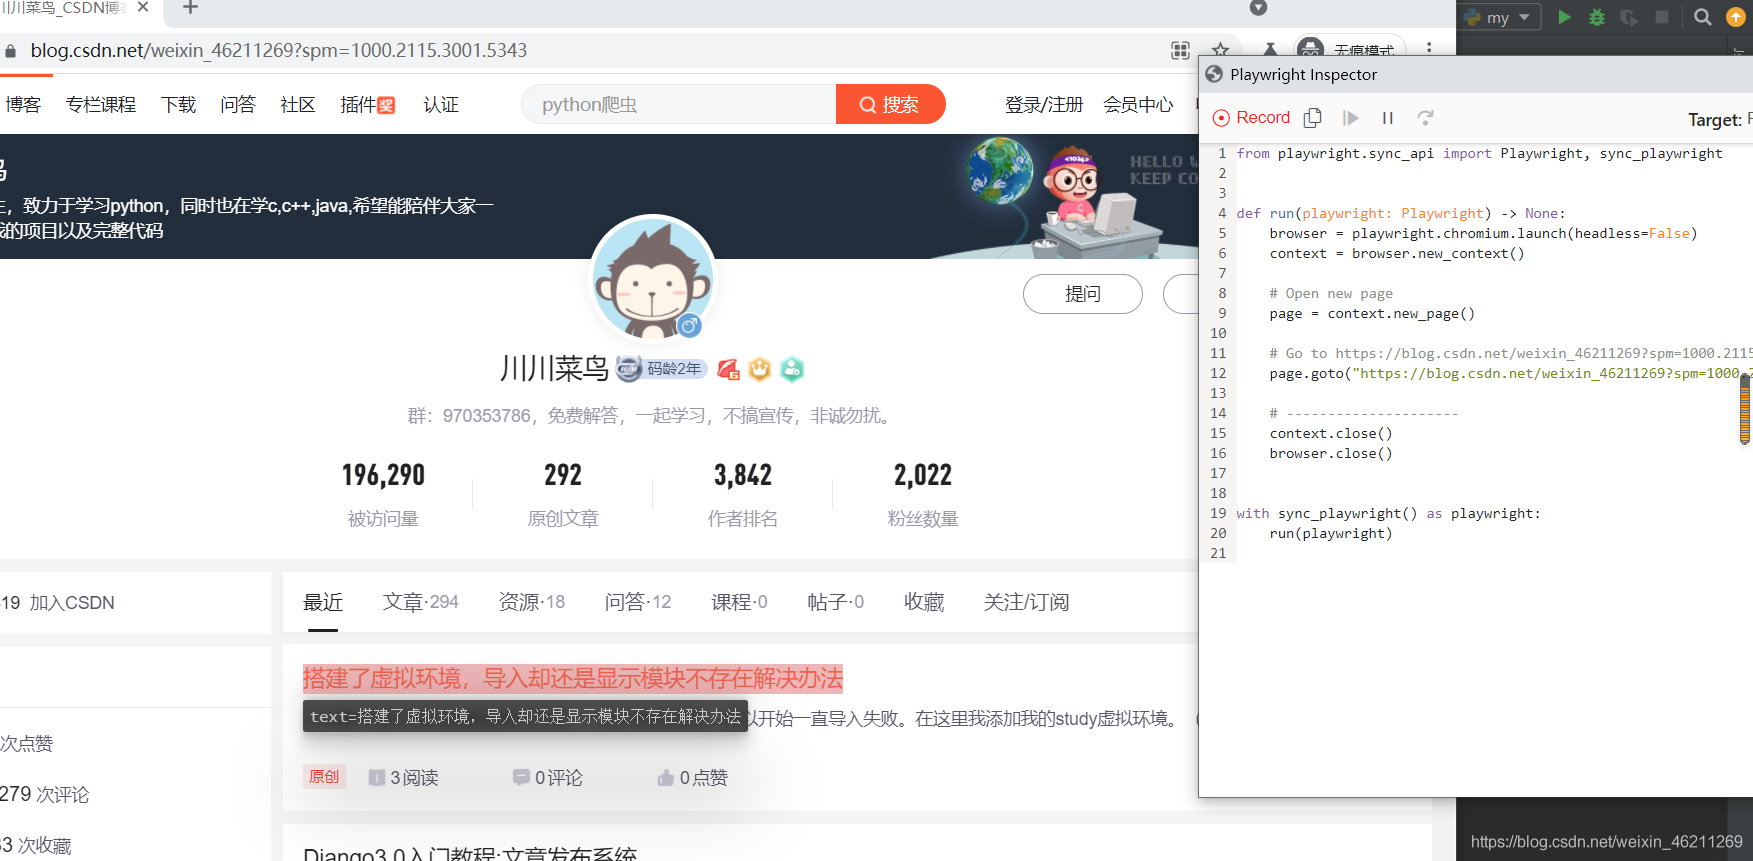Open 社区 in CSDN navigation
This screenshot has width=1753, height=861.
click(x=298, y=105)
